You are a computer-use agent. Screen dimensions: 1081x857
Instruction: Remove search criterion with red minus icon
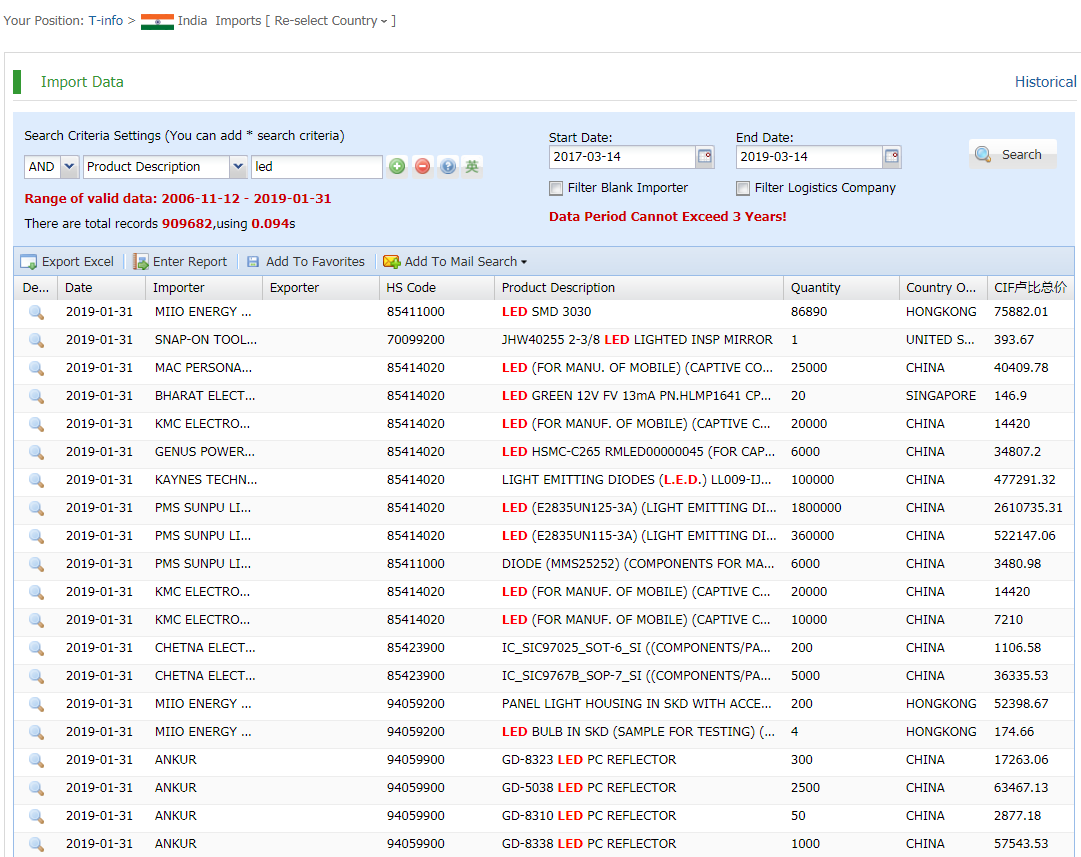tap(422, 167)
